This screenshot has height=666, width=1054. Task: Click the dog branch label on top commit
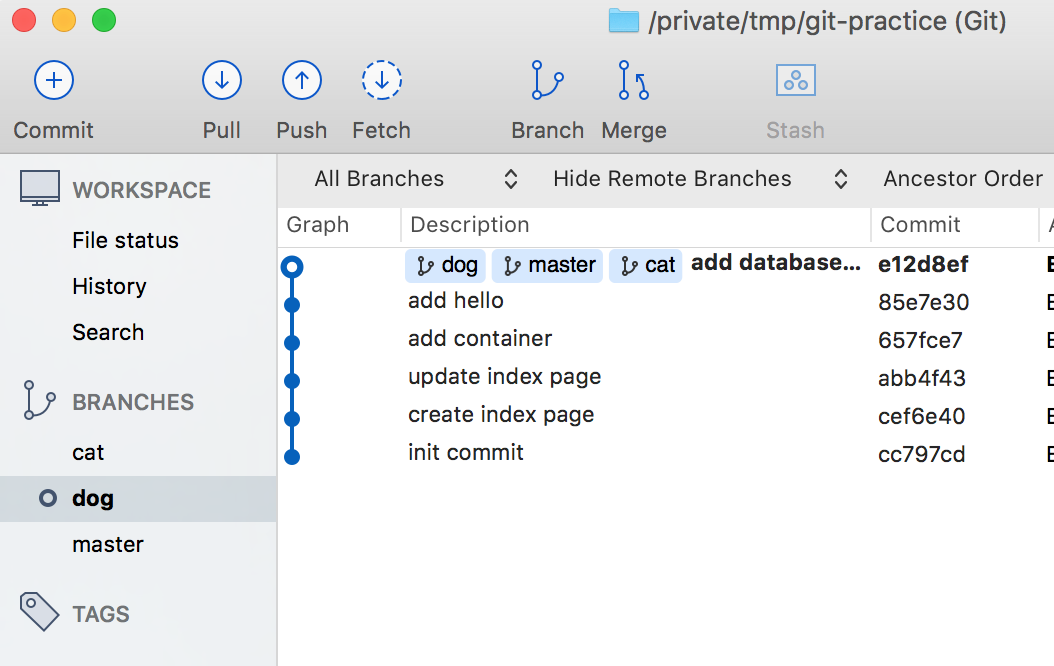[x=446, y=265]
